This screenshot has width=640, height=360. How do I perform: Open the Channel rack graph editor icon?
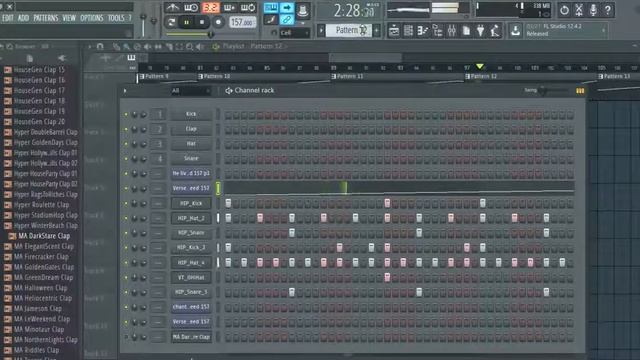(580, 91)
